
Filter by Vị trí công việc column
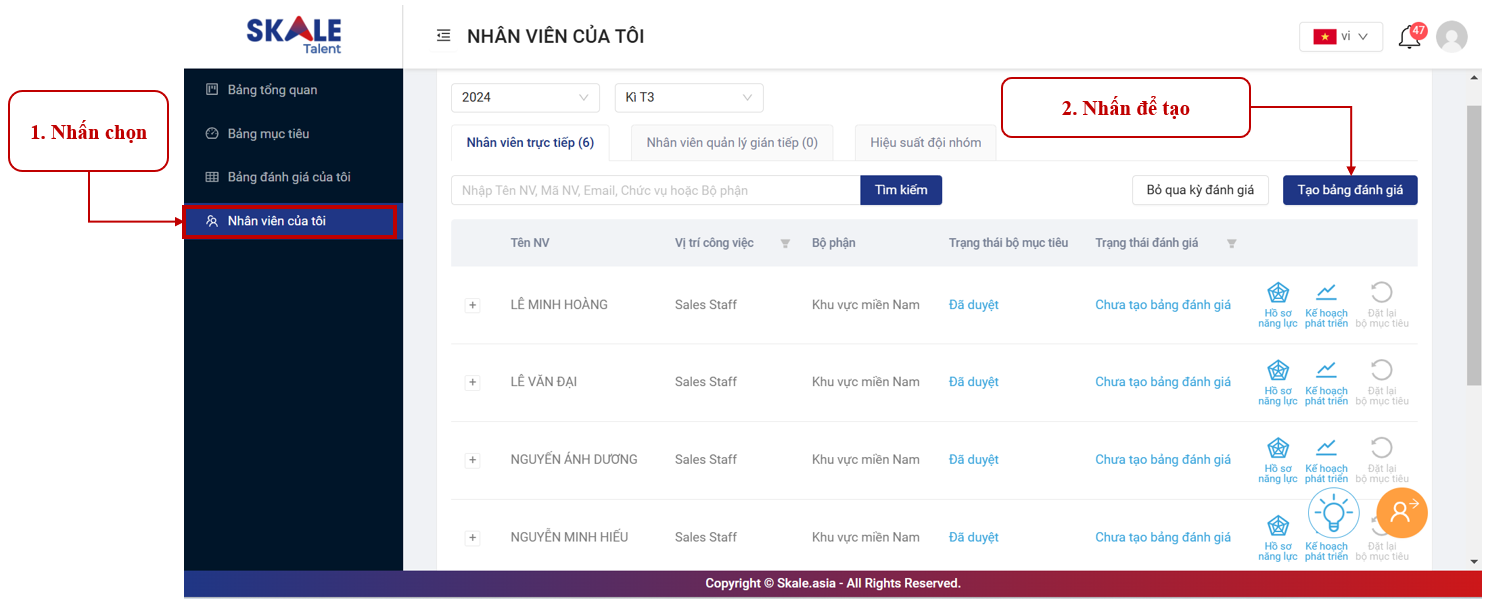click(x=785, y=243)
